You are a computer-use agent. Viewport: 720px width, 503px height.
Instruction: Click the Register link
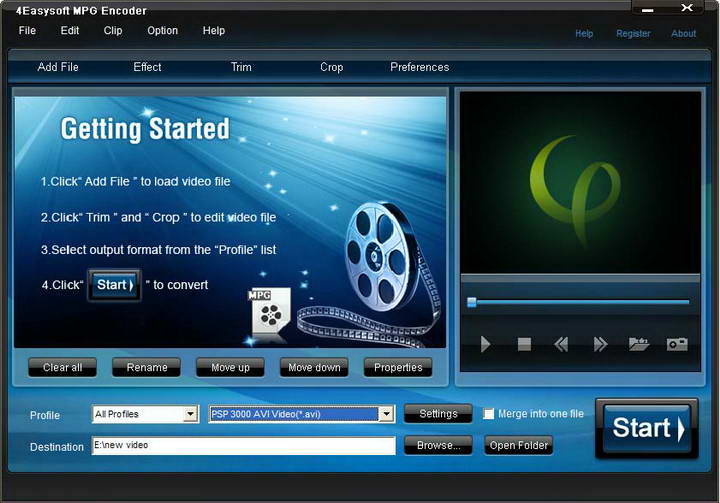click(x=633, y=34)
